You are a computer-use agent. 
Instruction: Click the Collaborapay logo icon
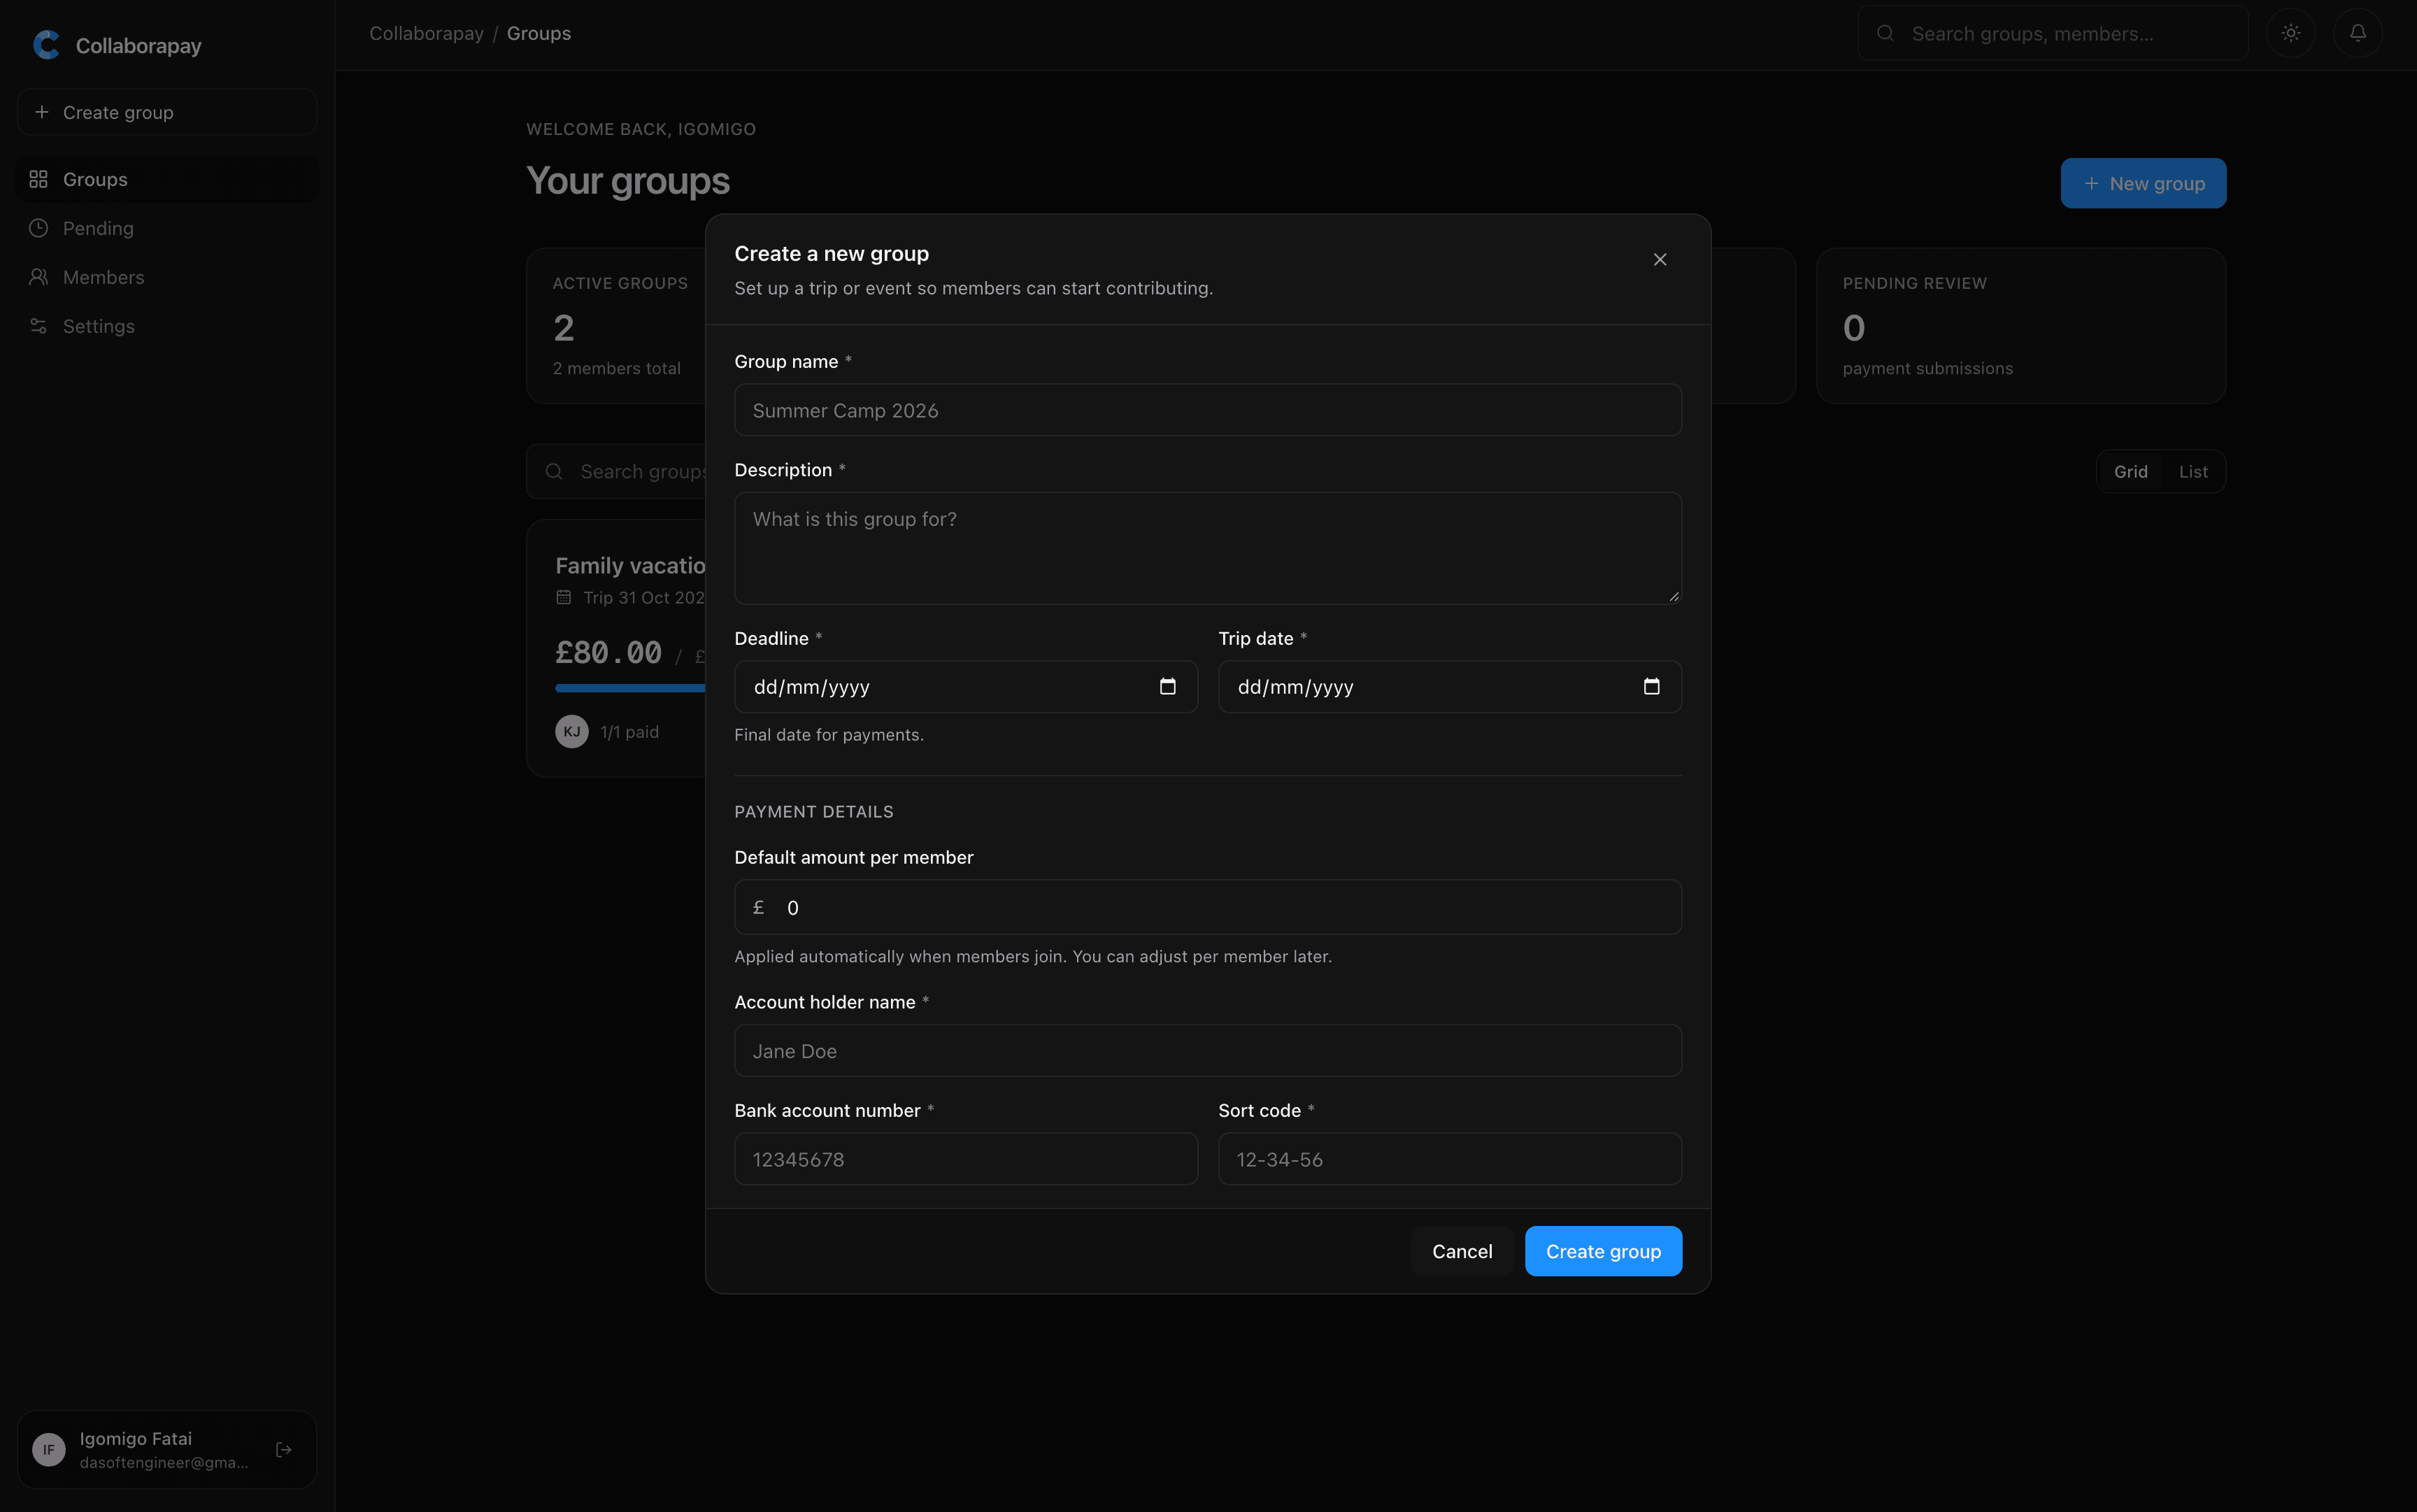point(46,45)
